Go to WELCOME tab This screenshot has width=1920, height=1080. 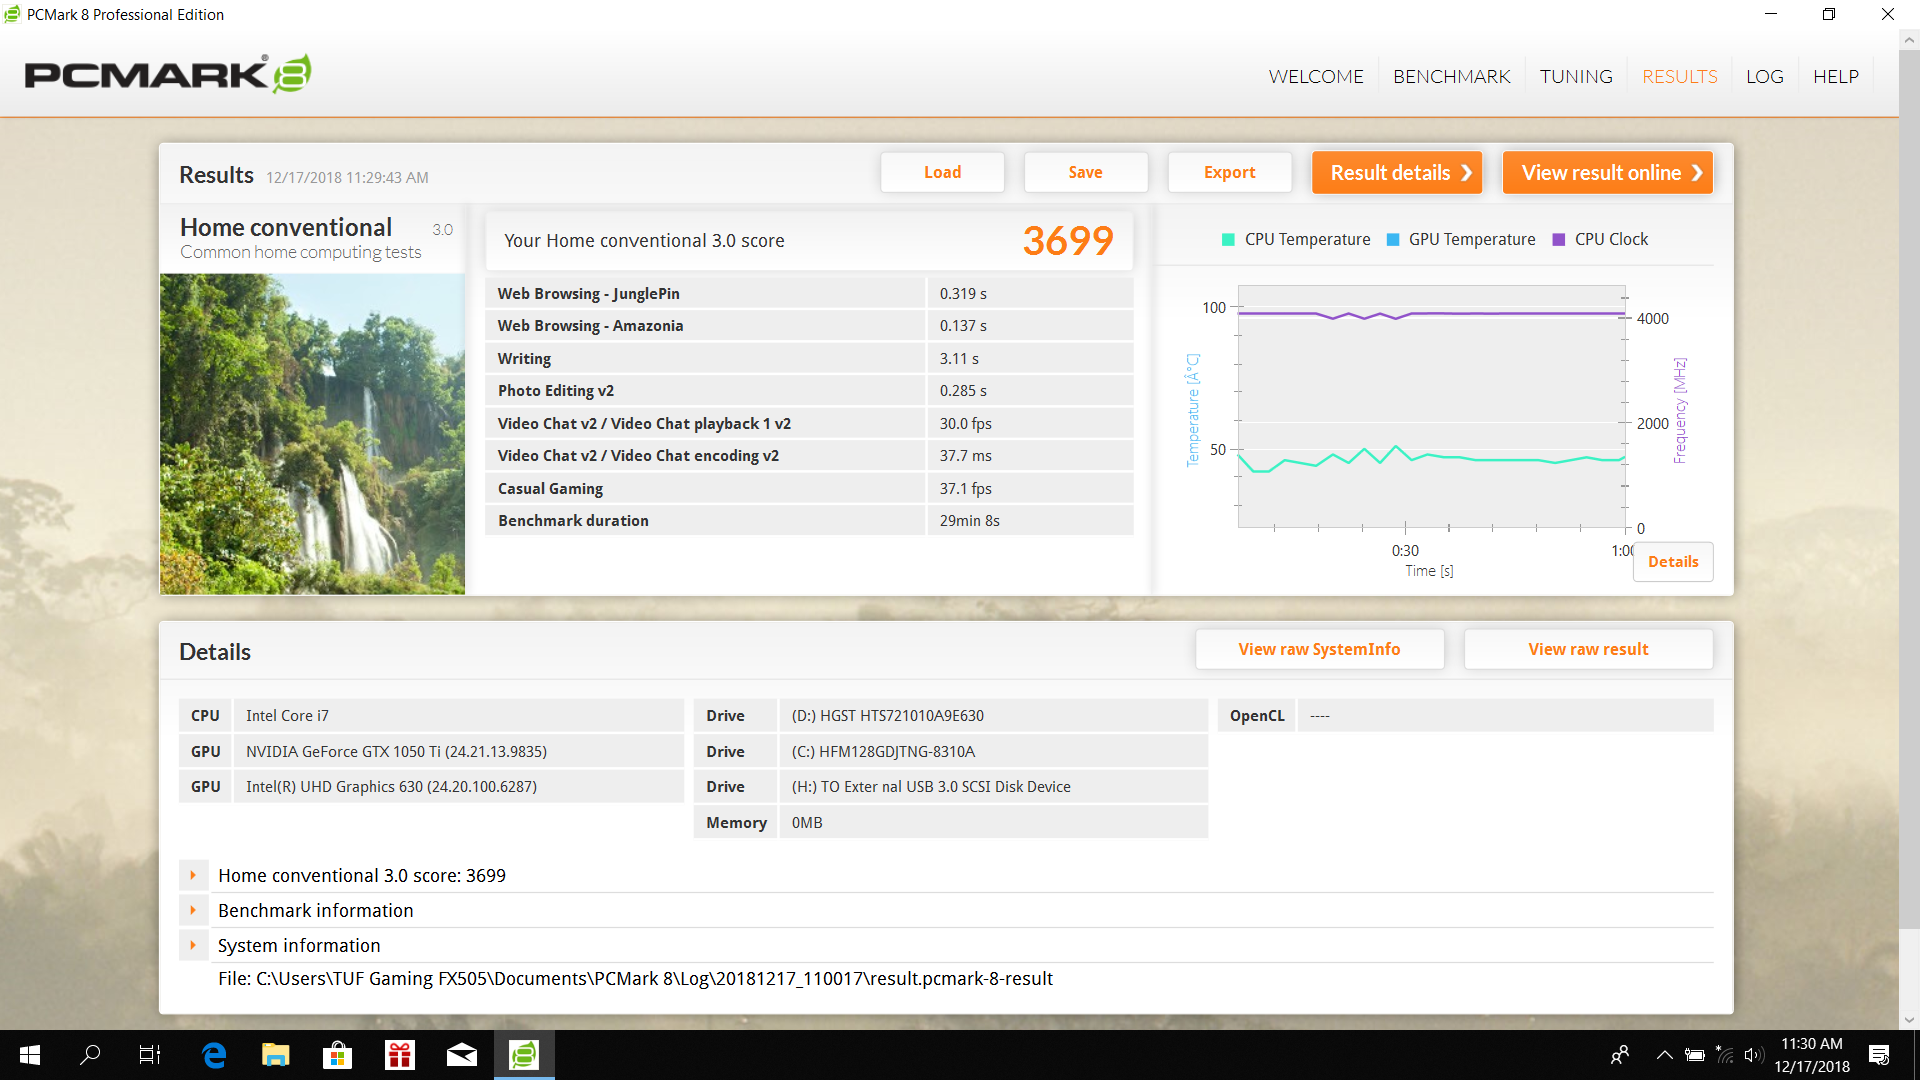[x=1316, y=77]
